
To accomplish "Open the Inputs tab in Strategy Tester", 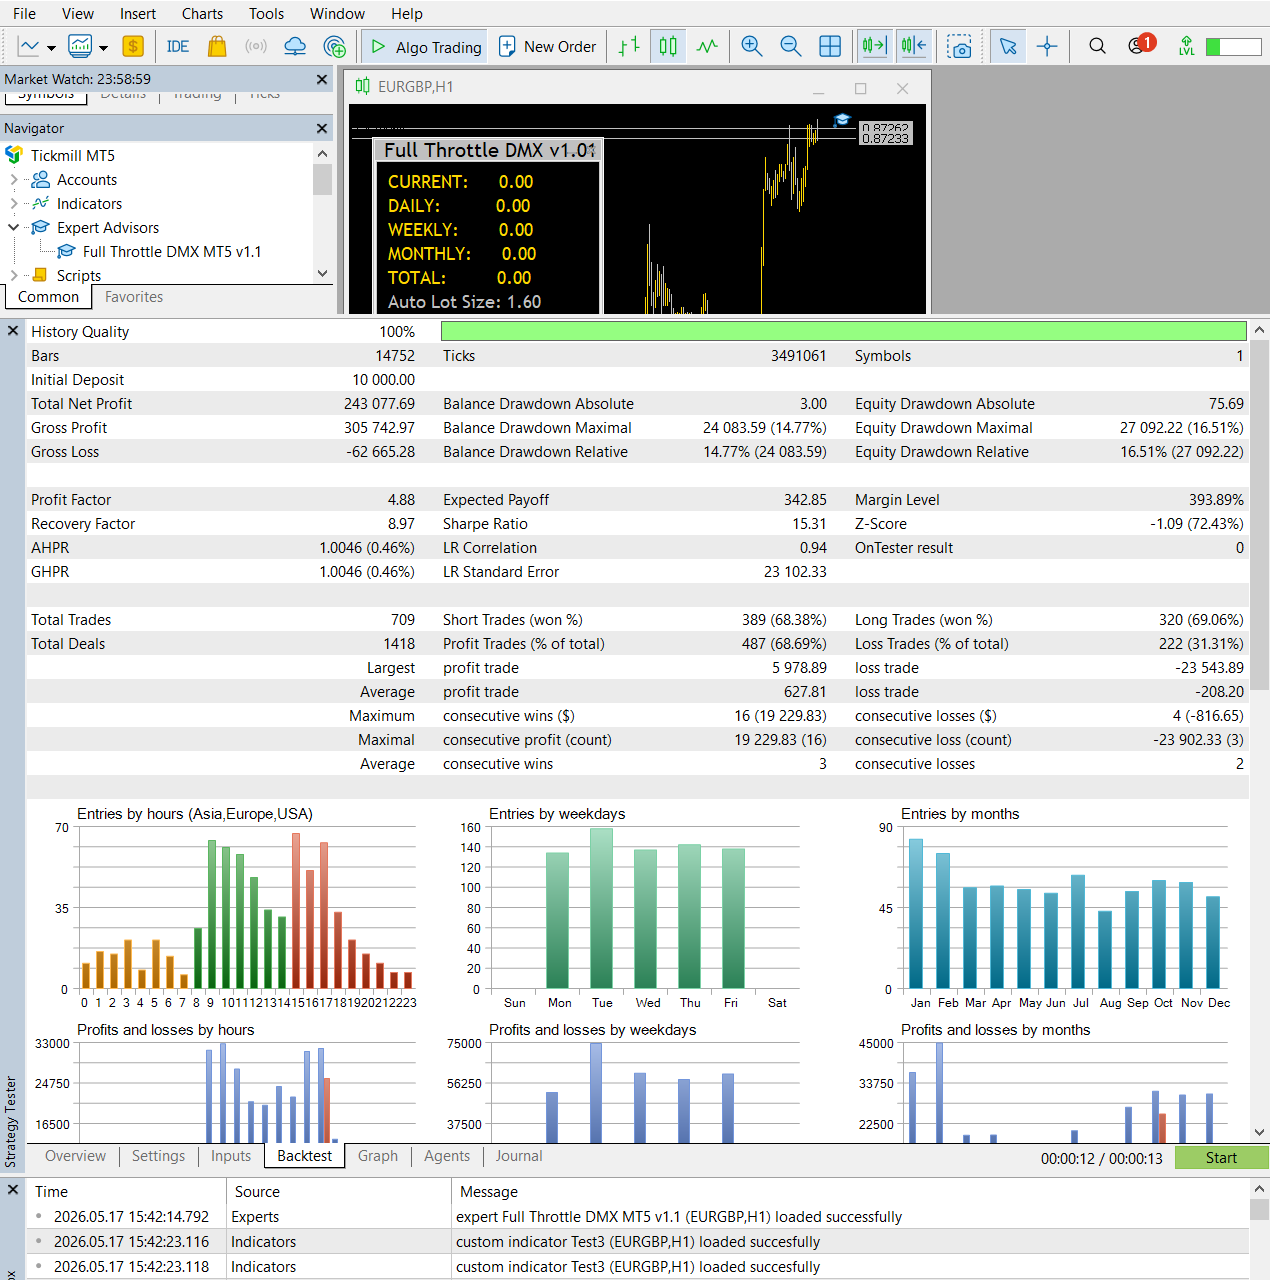I will [x=231, y=1156].
